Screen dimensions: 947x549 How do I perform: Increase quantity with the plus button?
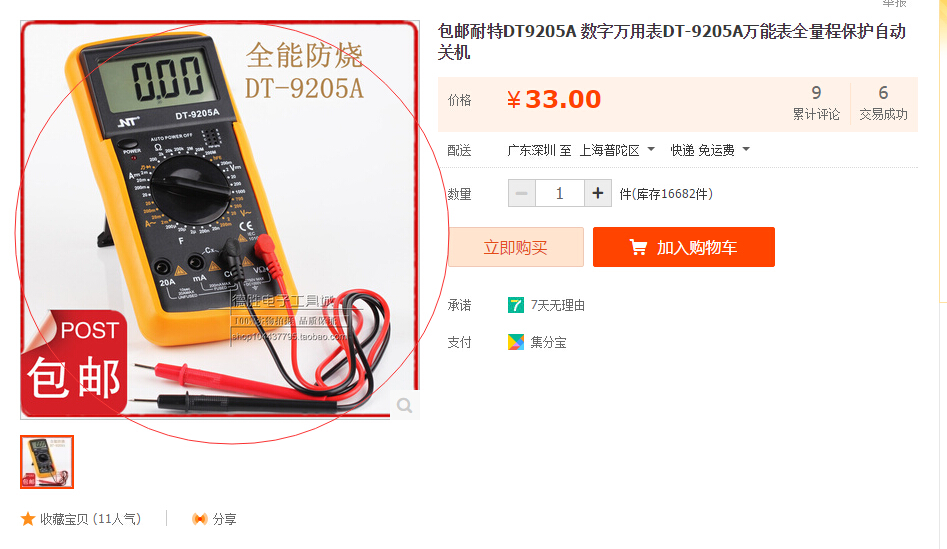pyautogui.click(x=598, y=193)
